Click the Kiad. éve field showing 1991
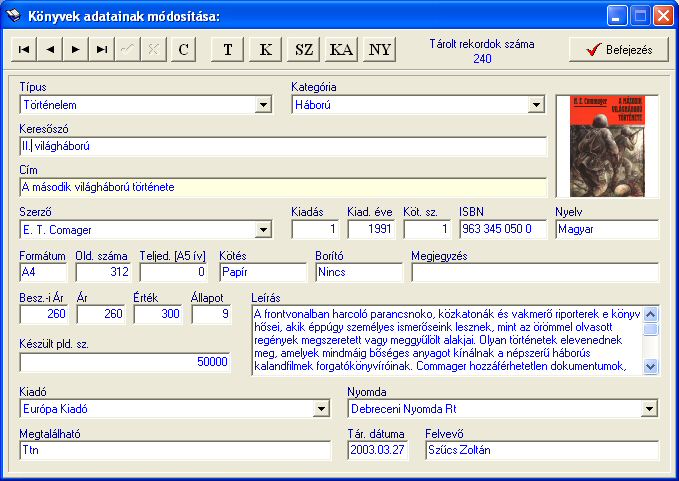Image resolution: width=679 pixels, height=481 pixels. (371, 229)
